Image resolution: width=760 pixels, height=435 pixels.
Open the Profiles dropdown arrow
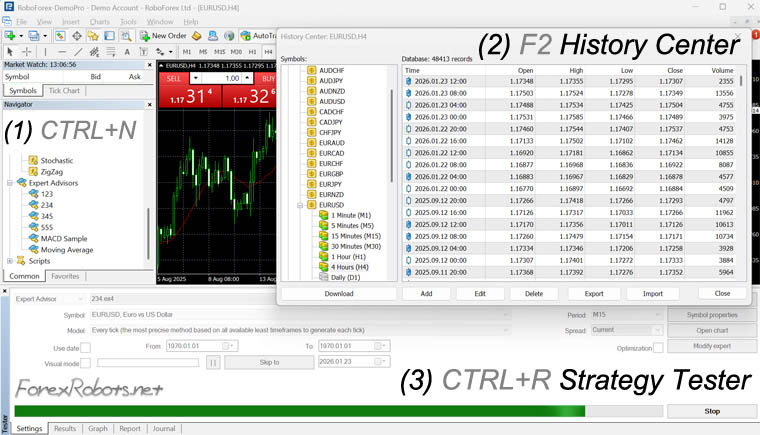click(x=45, y=36)
